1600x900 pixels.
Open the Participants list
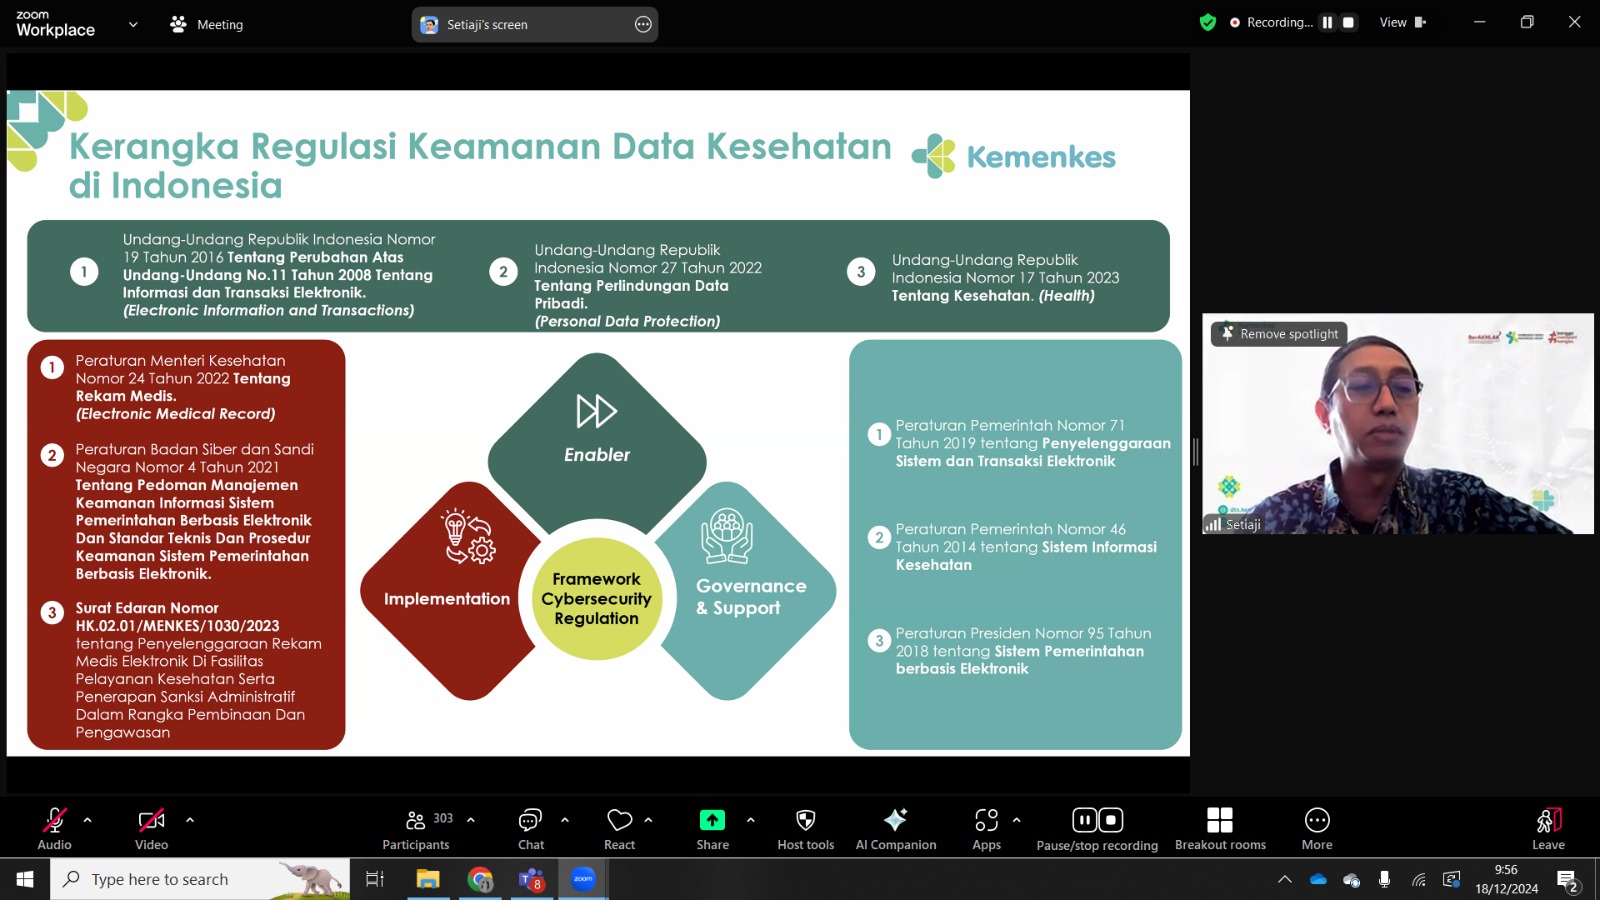click(x=416, y=828)
